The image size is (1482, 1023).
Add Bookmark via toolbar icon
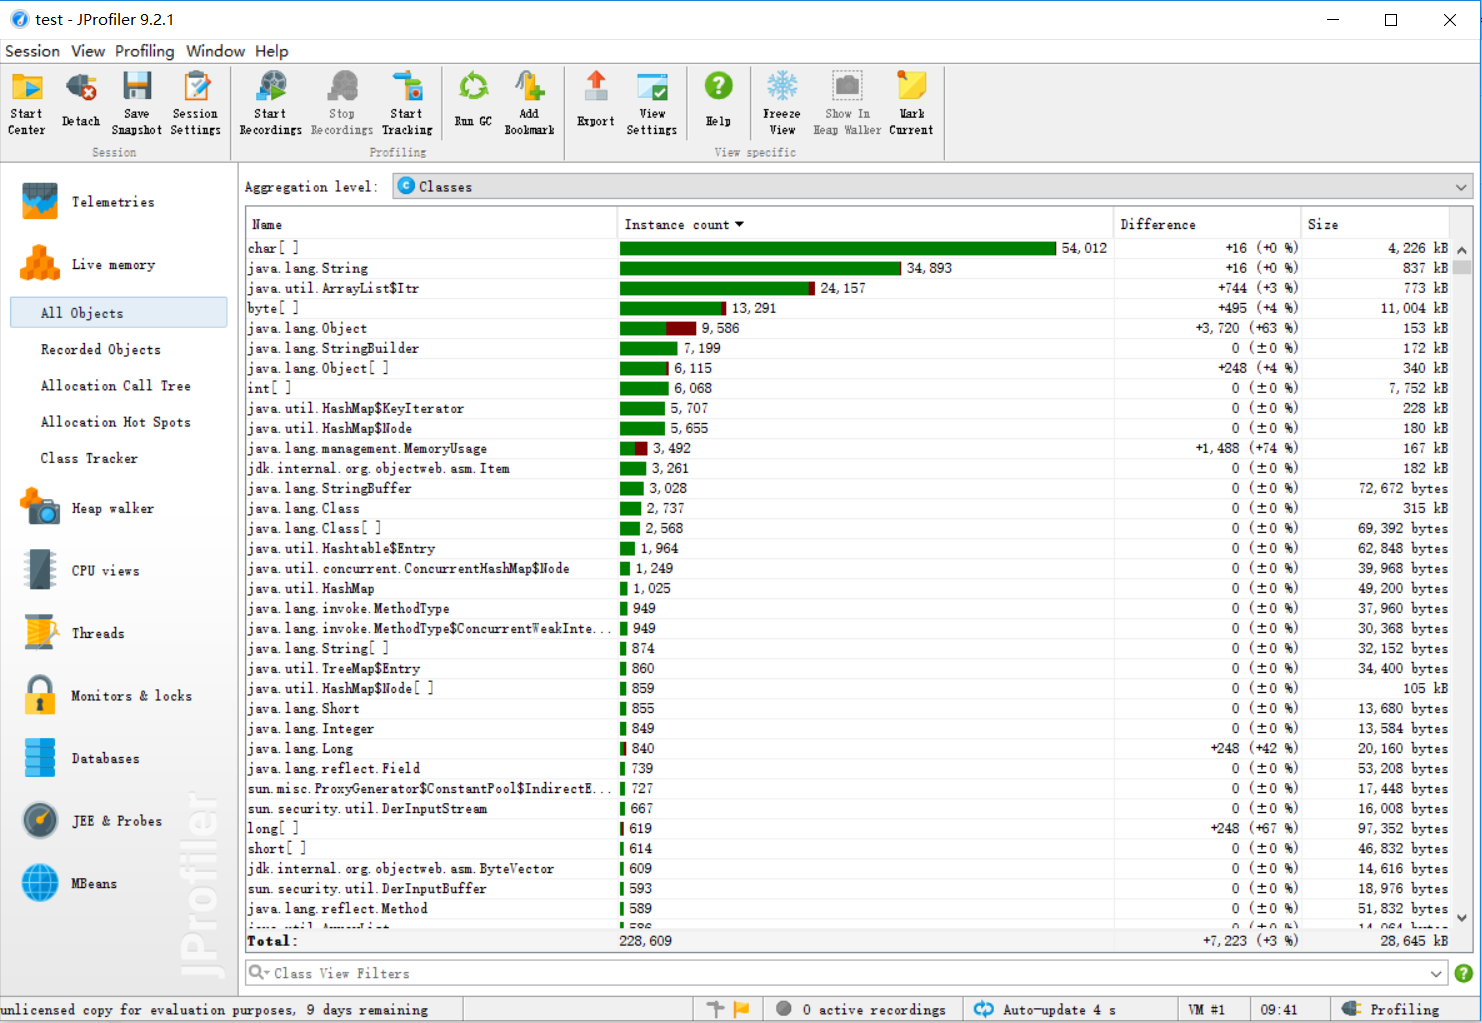(529, 103)
